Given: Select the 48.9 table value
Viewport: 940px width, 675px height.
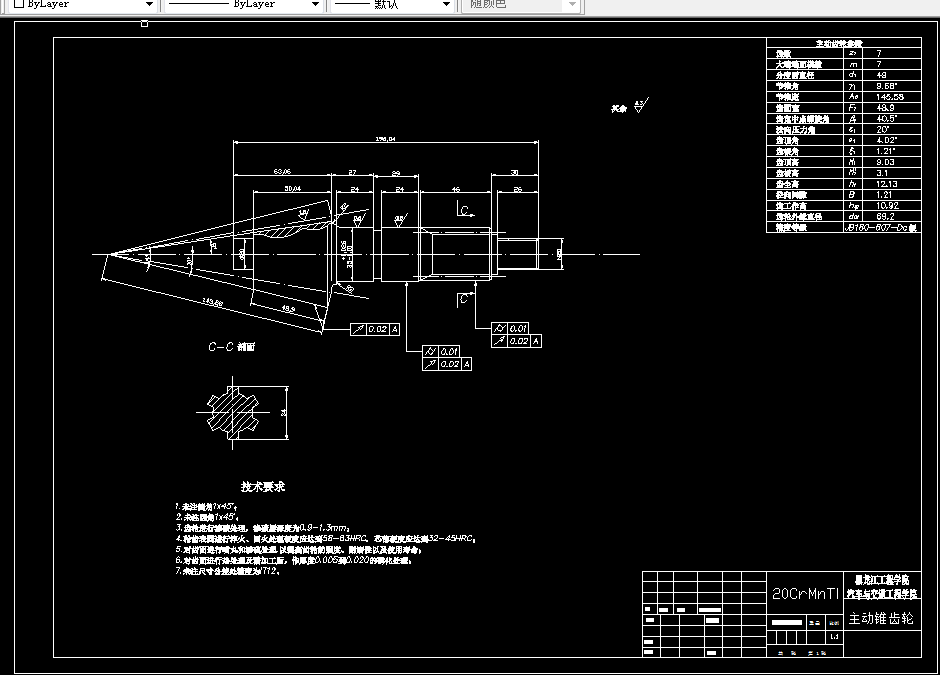Looking at the screenshot, I should tap(885, 108).
